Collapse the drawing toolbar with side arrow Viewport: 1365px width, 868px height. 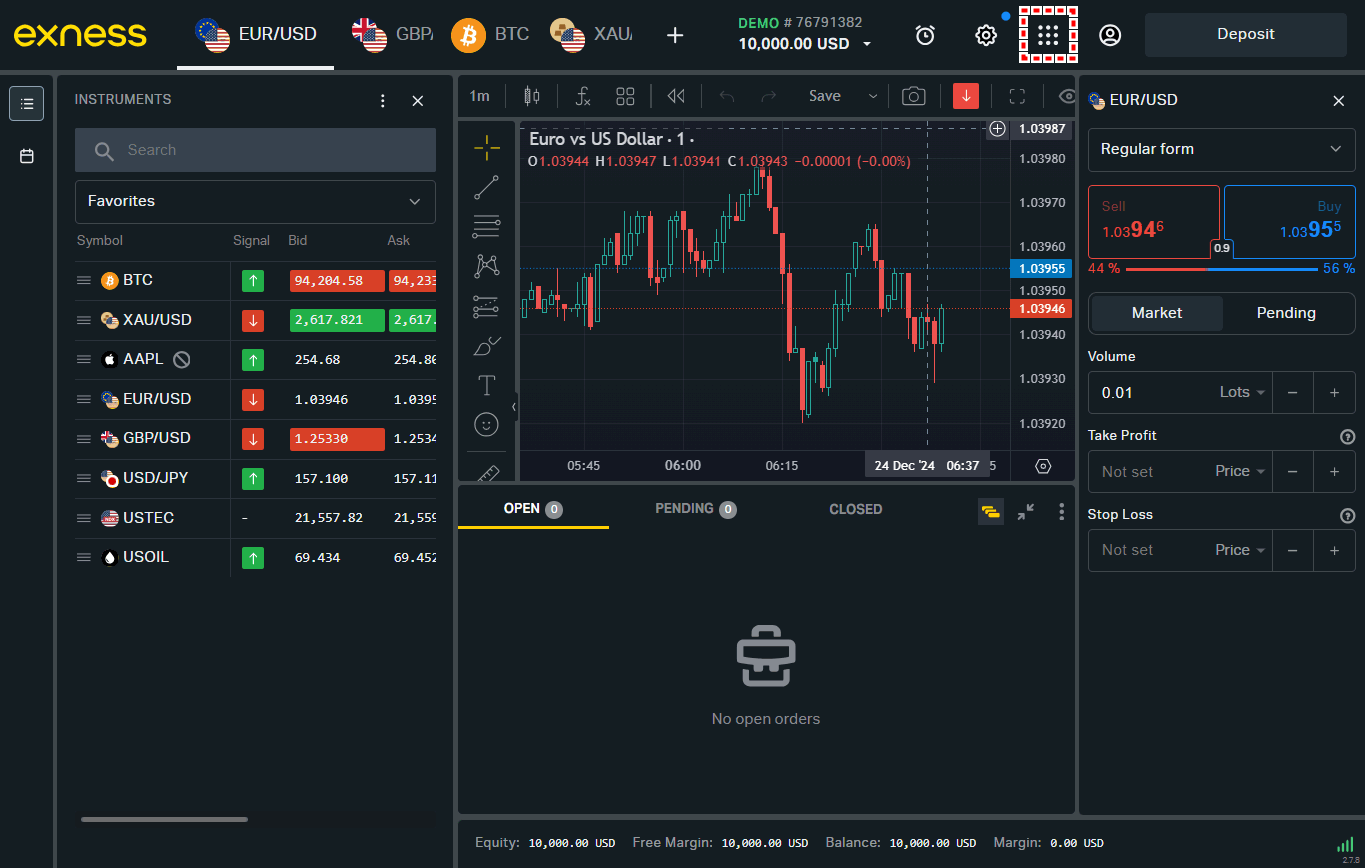click(514, 406)
